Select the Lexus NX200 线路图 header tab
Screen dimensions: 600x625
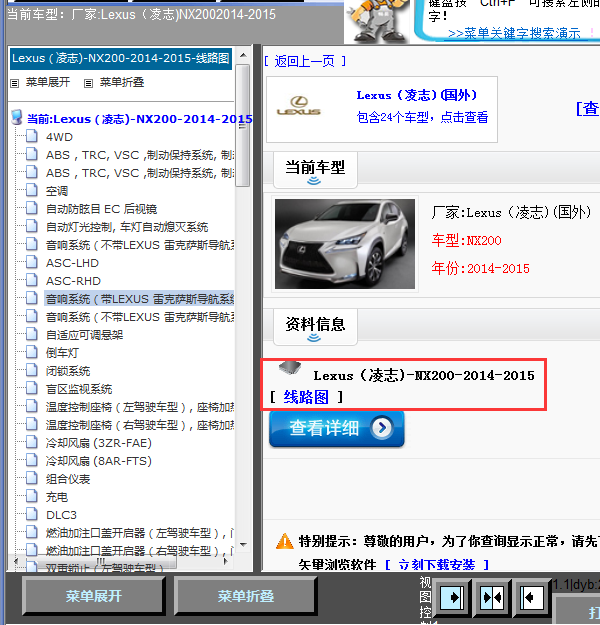coord(121,59)
